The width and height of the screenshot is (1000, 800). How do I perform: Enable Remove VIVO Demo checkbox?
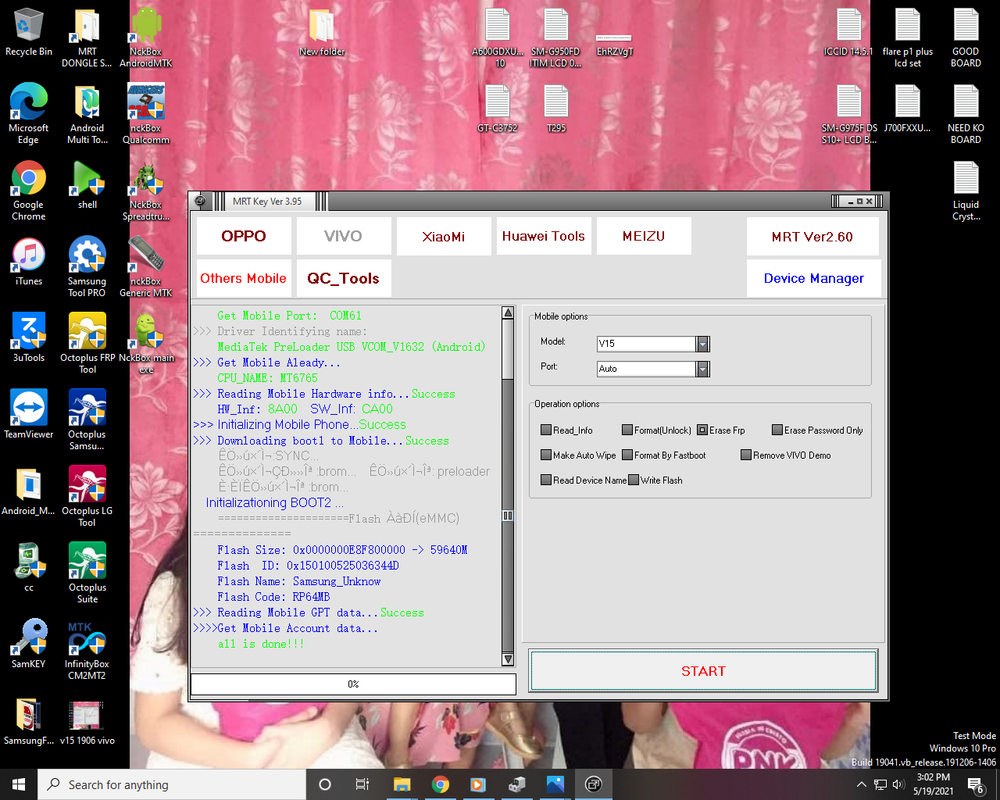[x=746, y=455]
